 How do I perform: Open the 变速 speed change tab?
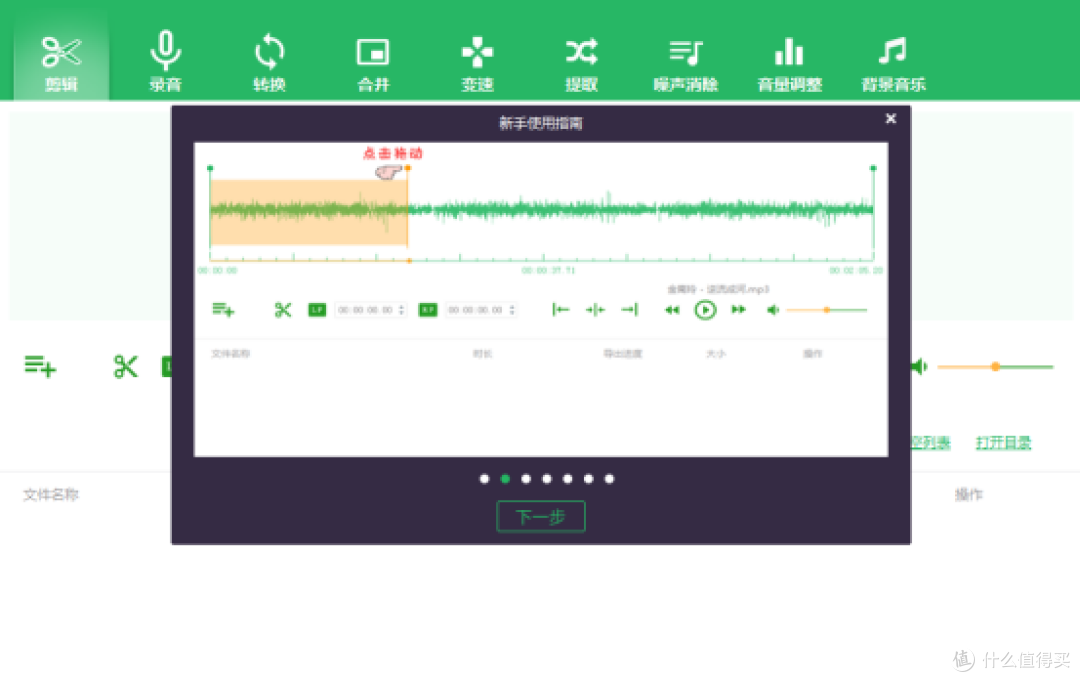(x=477, y=63)
